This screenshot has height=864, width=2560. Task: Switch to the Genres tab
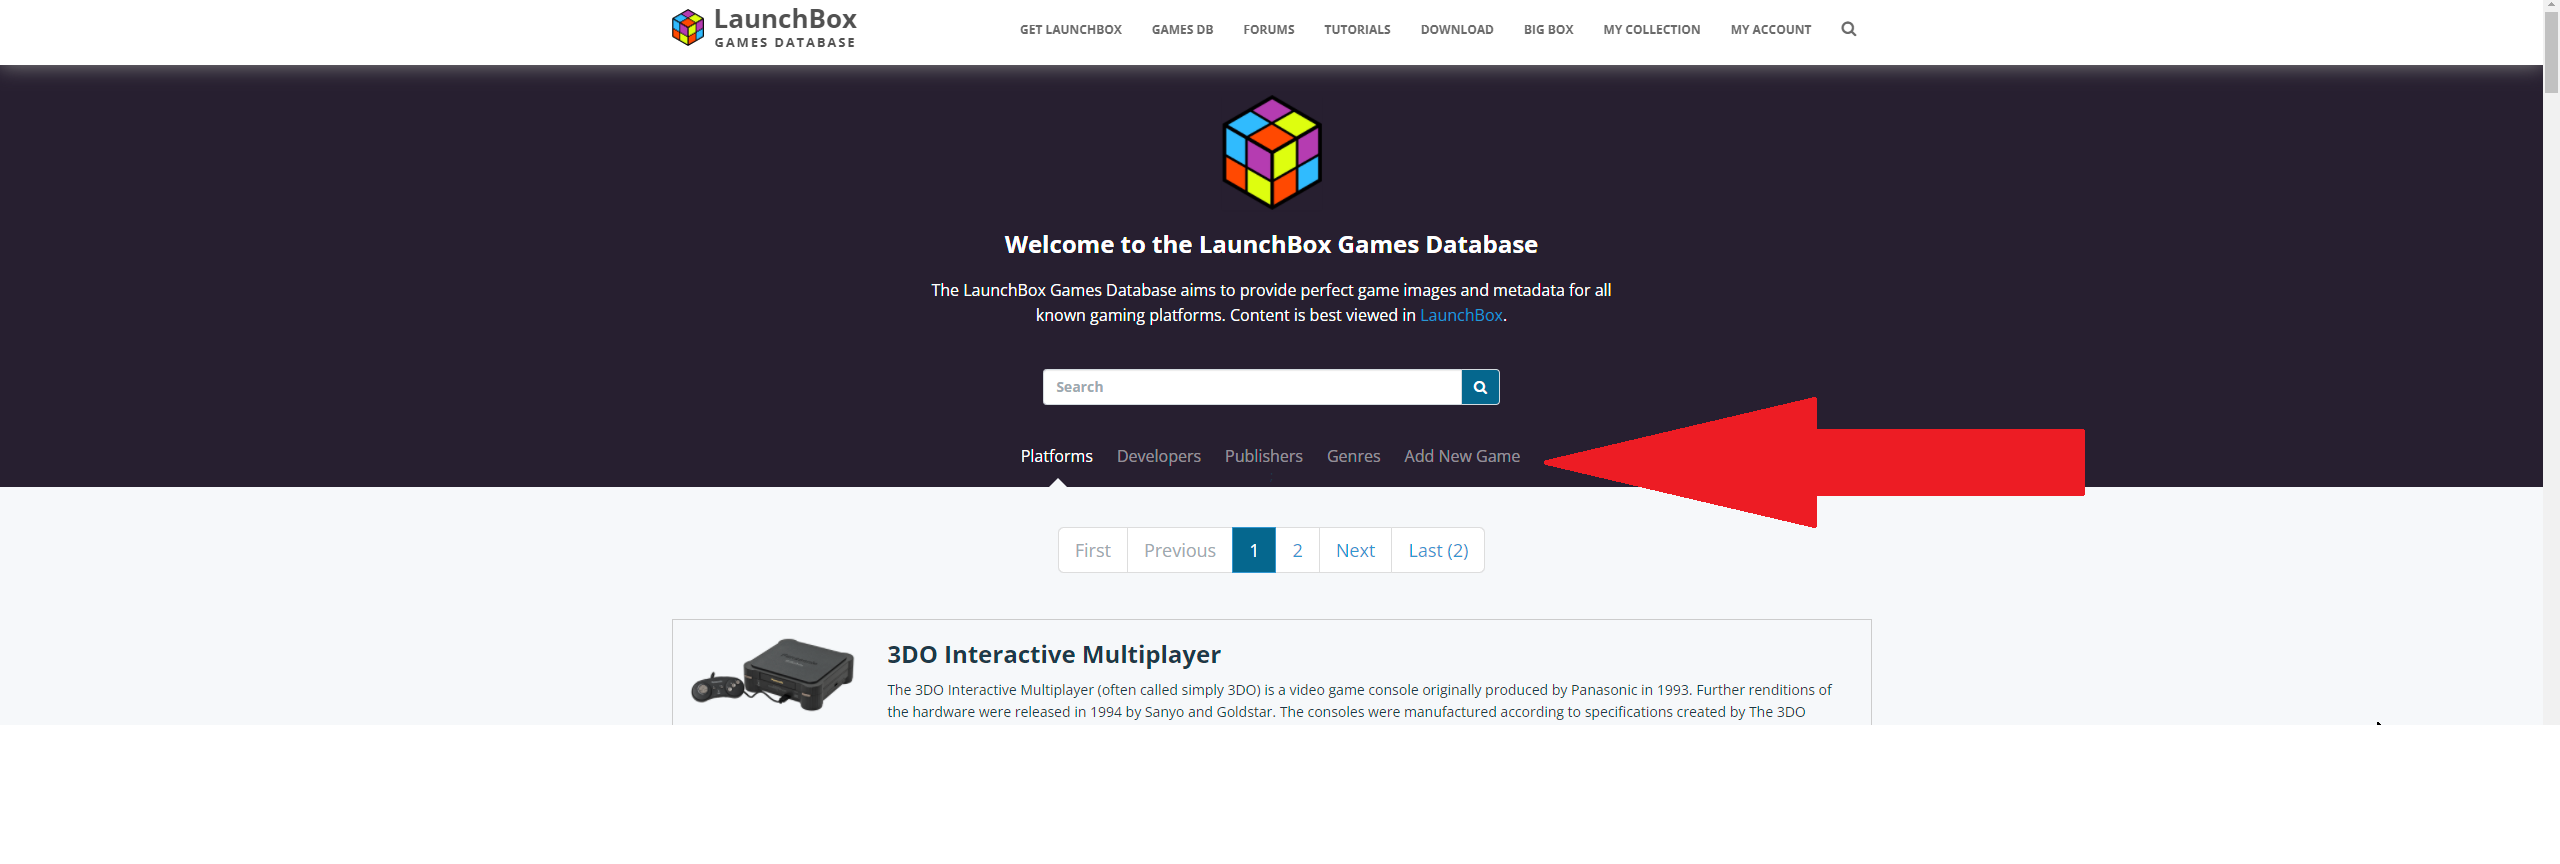(x=1353, y=456)
